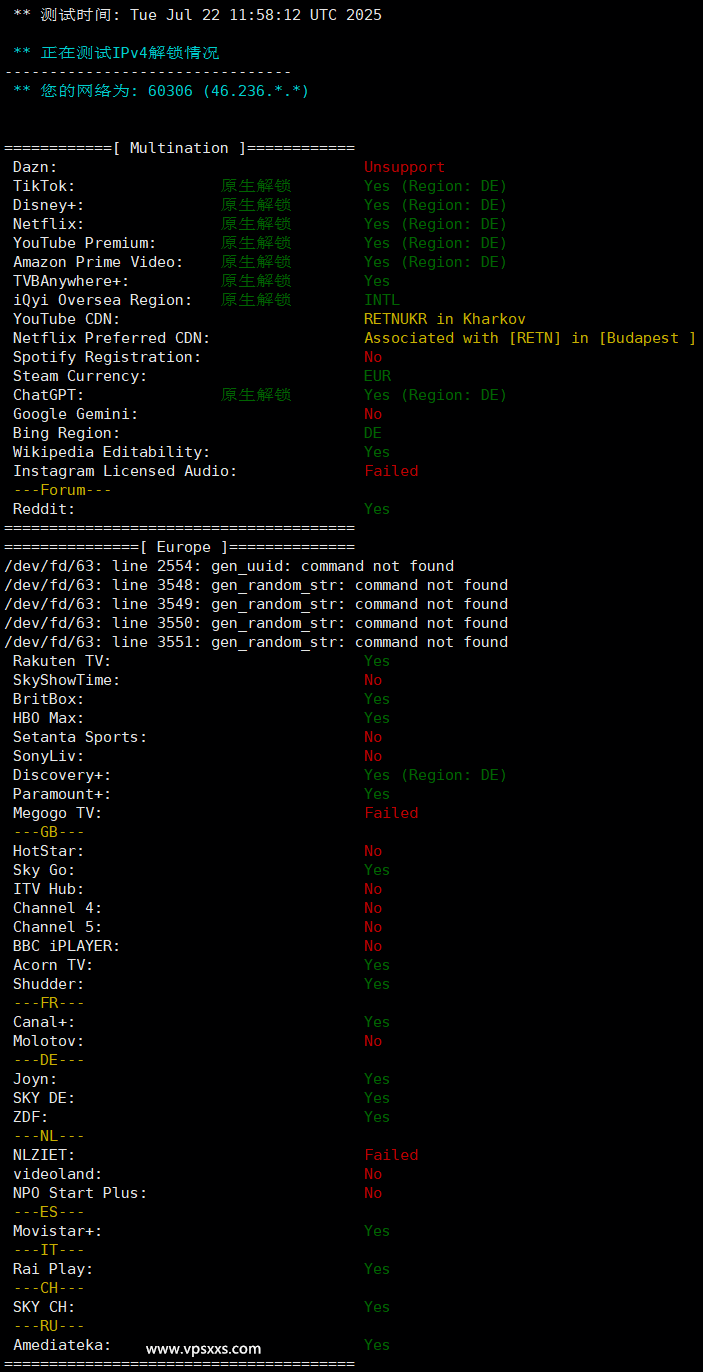703x1372 pixels.
Task: Select the Movistar+: label
Action: (58, 1231)
